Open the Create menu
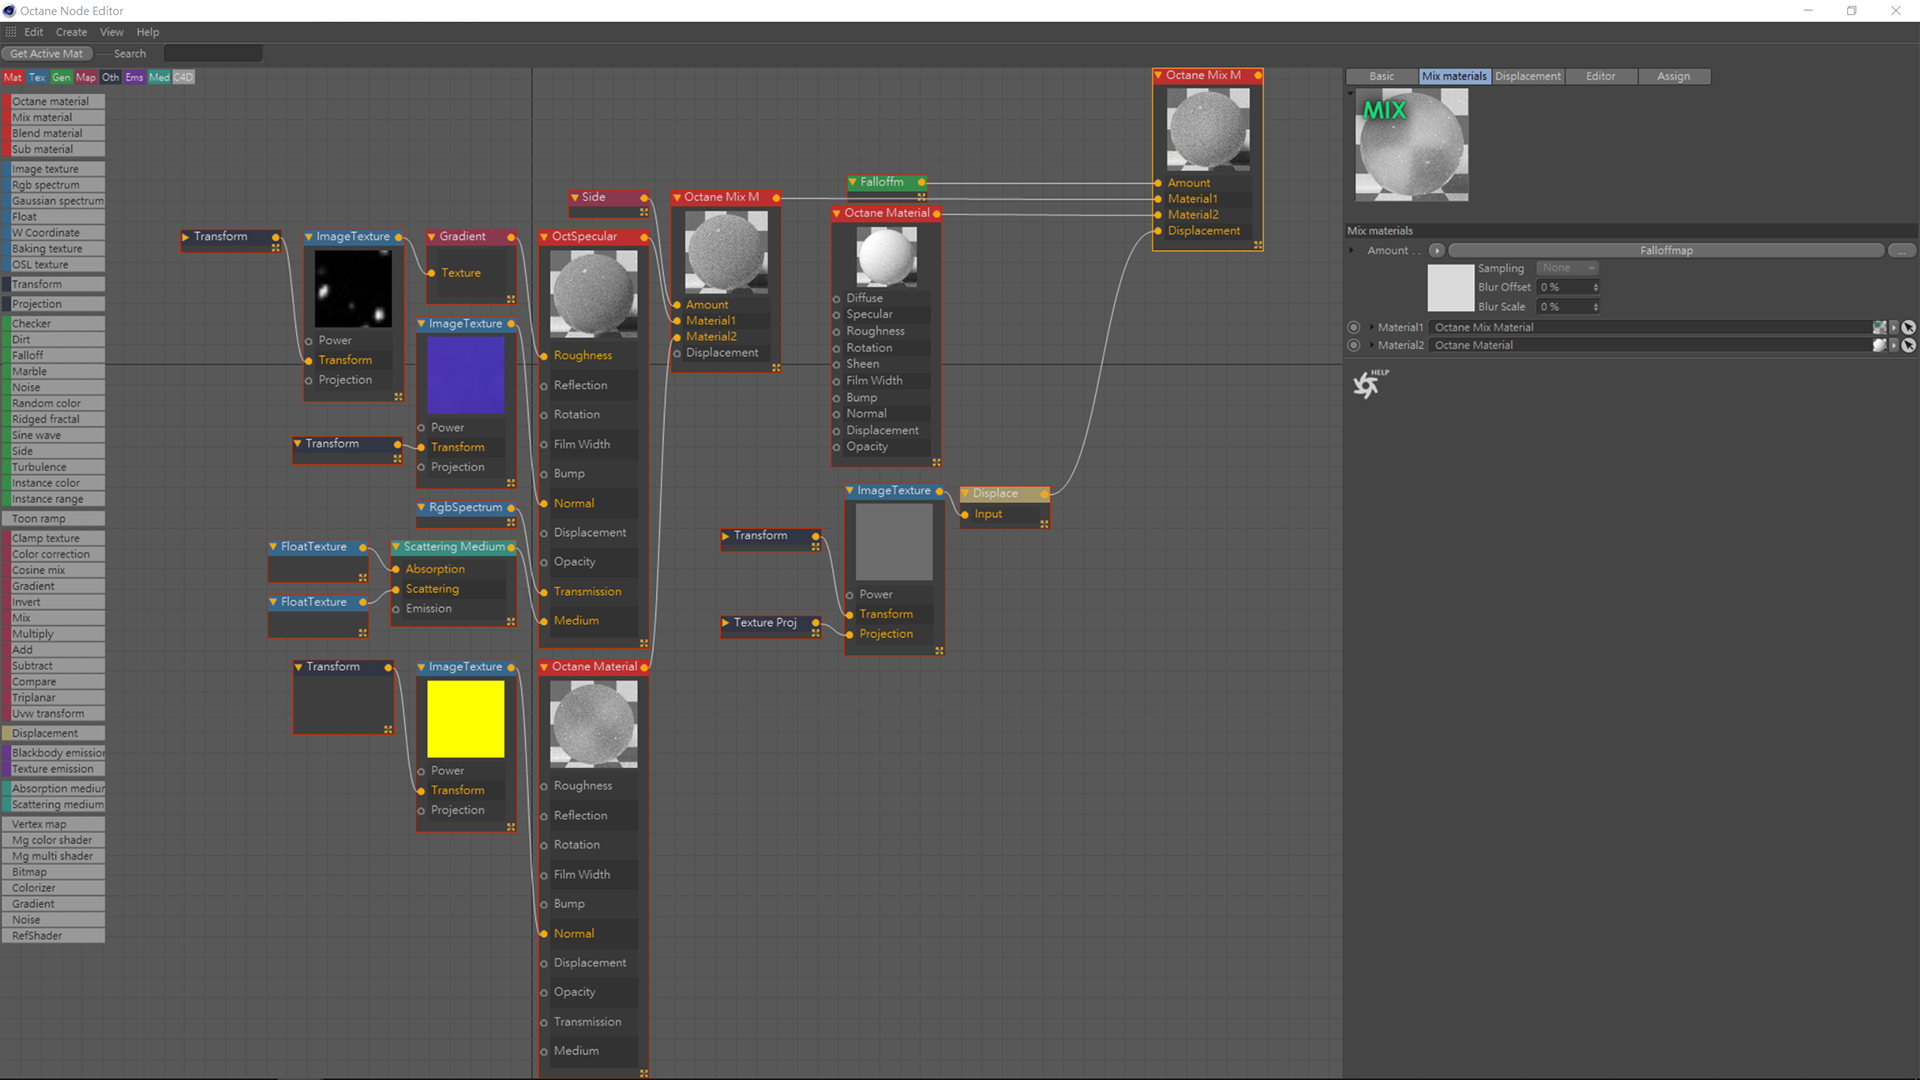 (71, 32)
